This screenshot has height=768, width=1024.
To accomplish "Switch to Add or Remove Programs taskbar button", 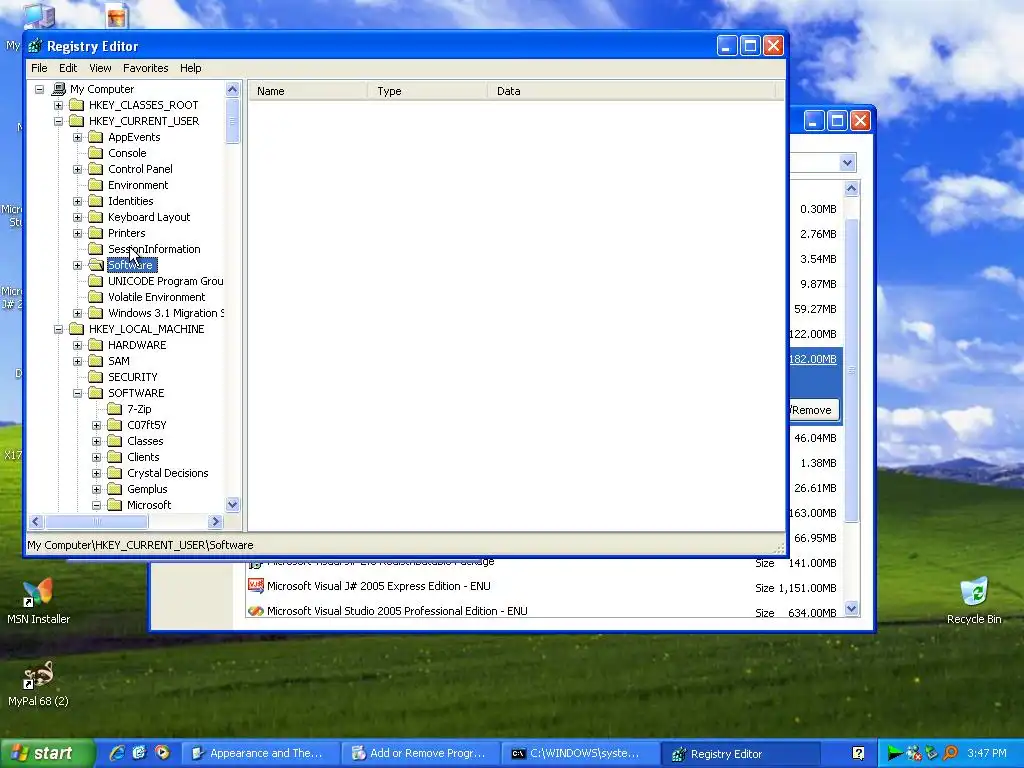I will (421, 754).
